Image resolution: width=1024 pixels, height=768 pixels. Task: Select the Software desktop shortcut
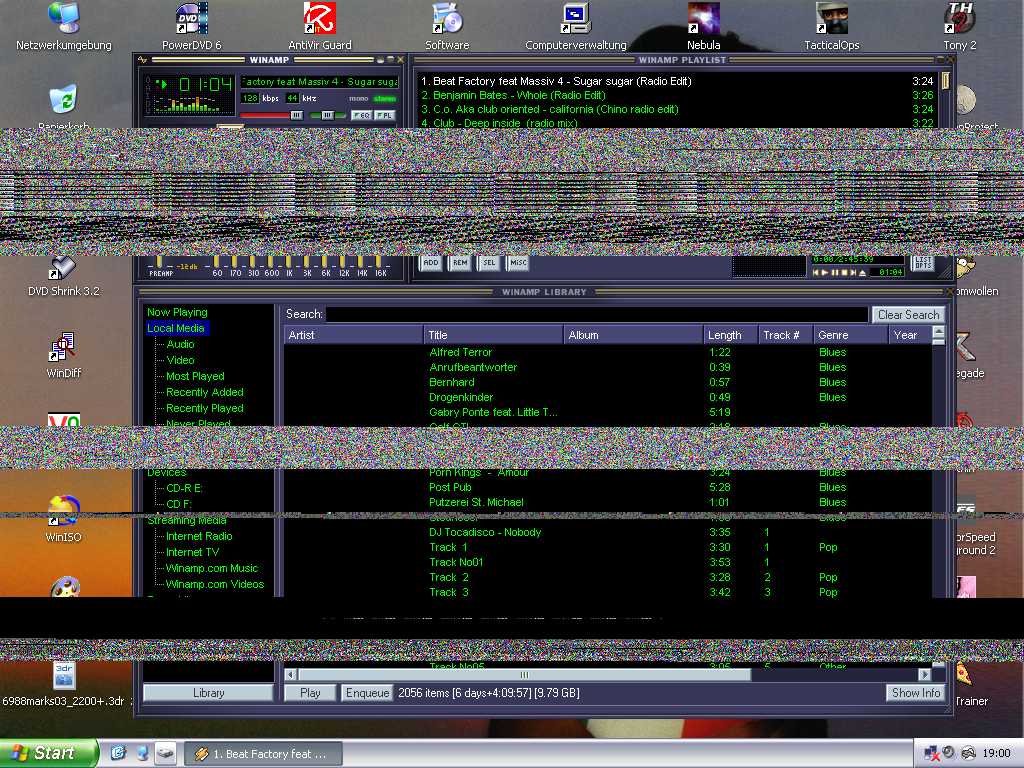pos(447,27)
